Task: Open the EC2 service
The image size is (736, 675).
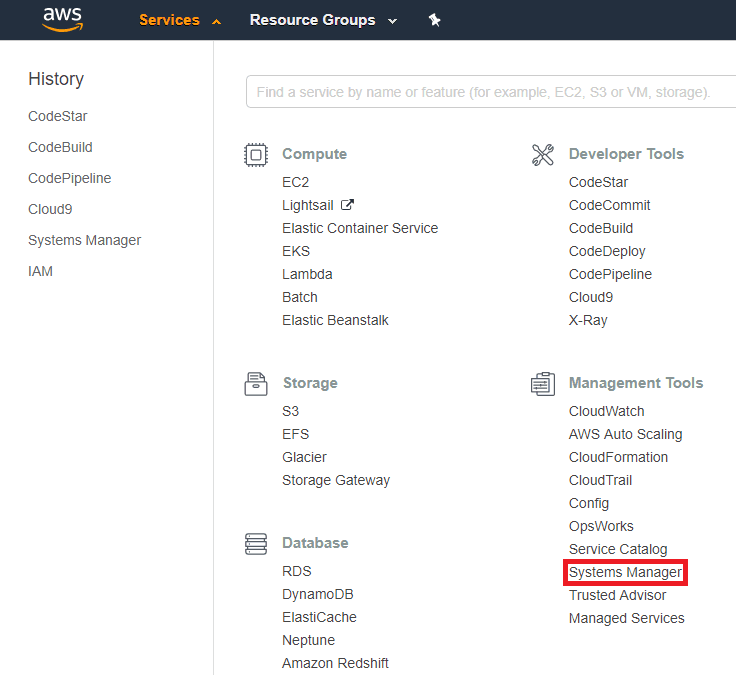Action: point(295,182)
